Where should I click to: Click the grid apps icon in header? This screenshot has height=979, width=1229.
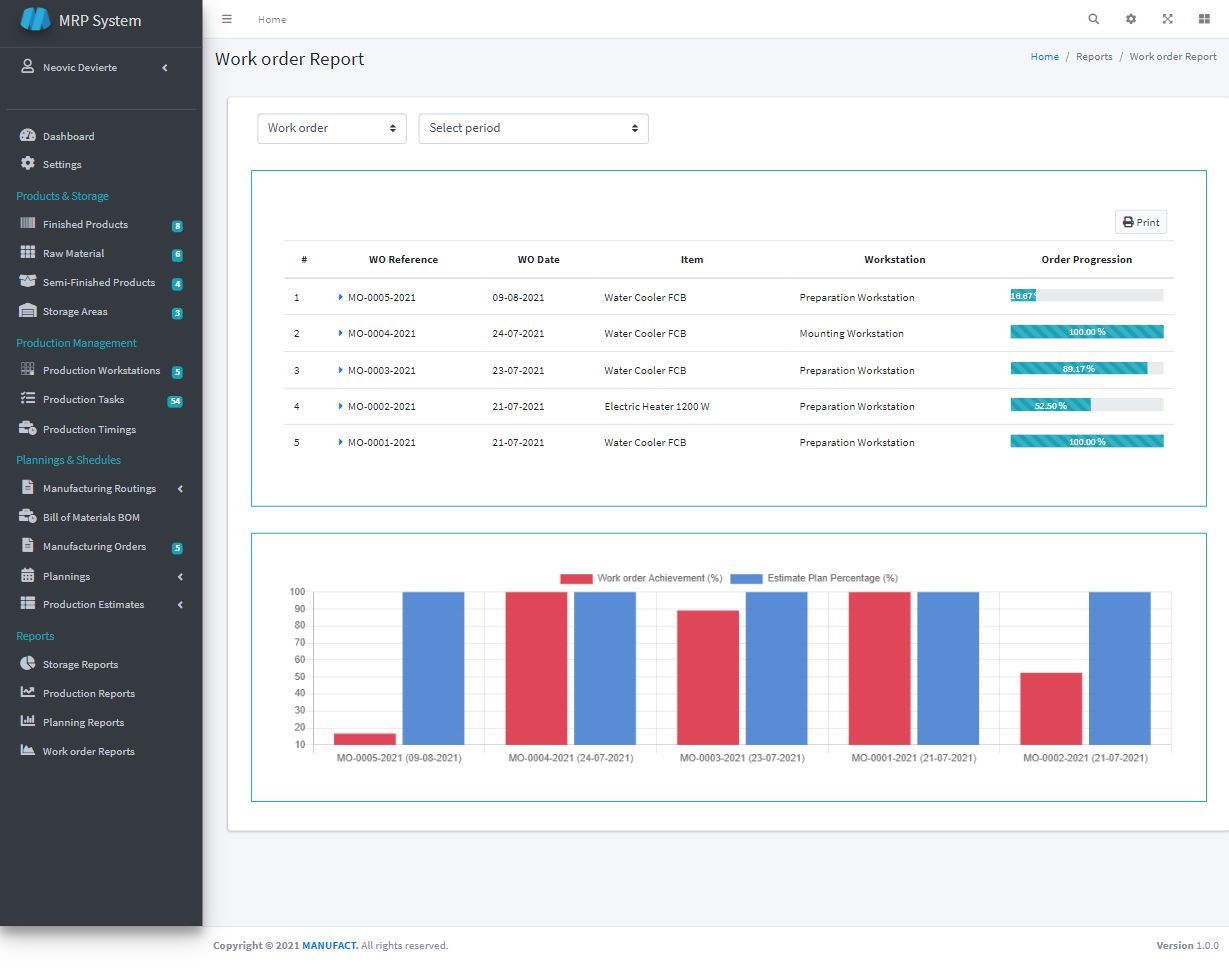tap(1204, 19)
